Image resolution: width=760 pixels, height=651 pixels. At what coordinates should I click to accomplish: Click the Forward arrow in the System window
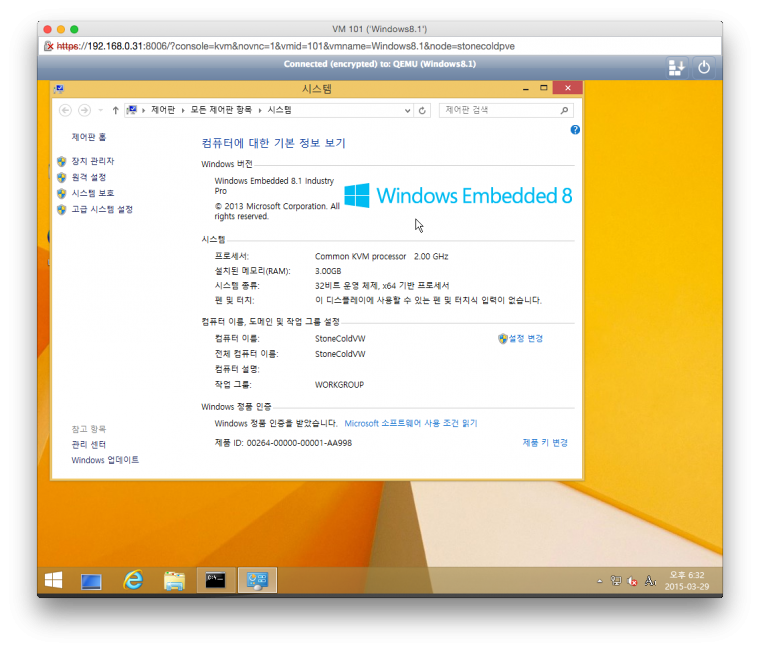point(84,111)
